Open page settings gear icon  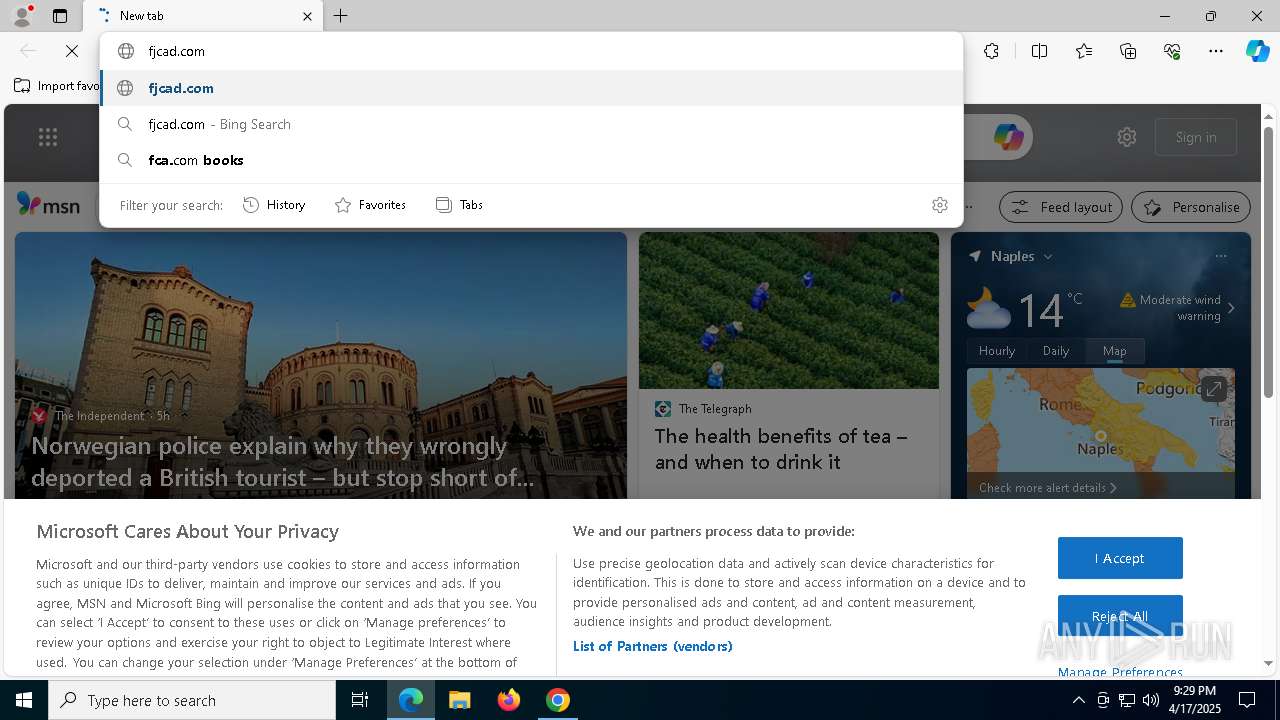coord(1127,137)
